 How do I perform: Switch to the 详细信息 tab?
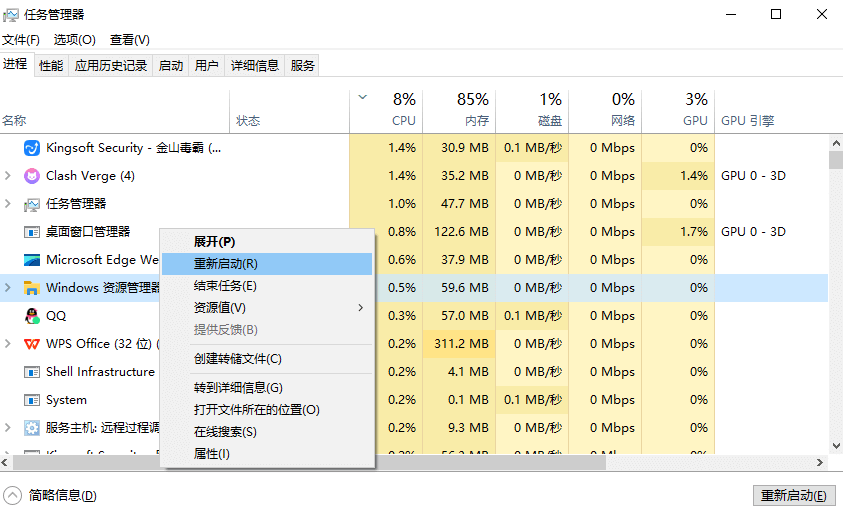point(255,66)
